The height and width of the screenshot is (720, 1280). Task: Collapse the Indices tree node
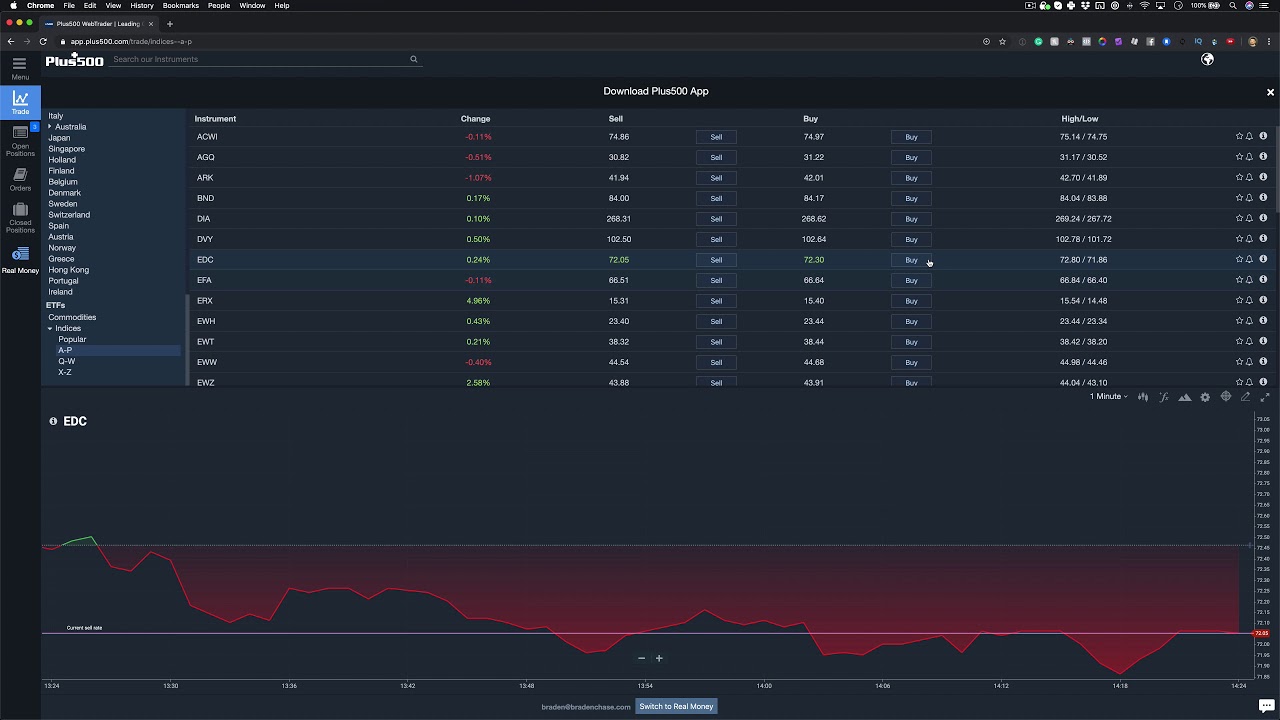[x=50, y=328]
